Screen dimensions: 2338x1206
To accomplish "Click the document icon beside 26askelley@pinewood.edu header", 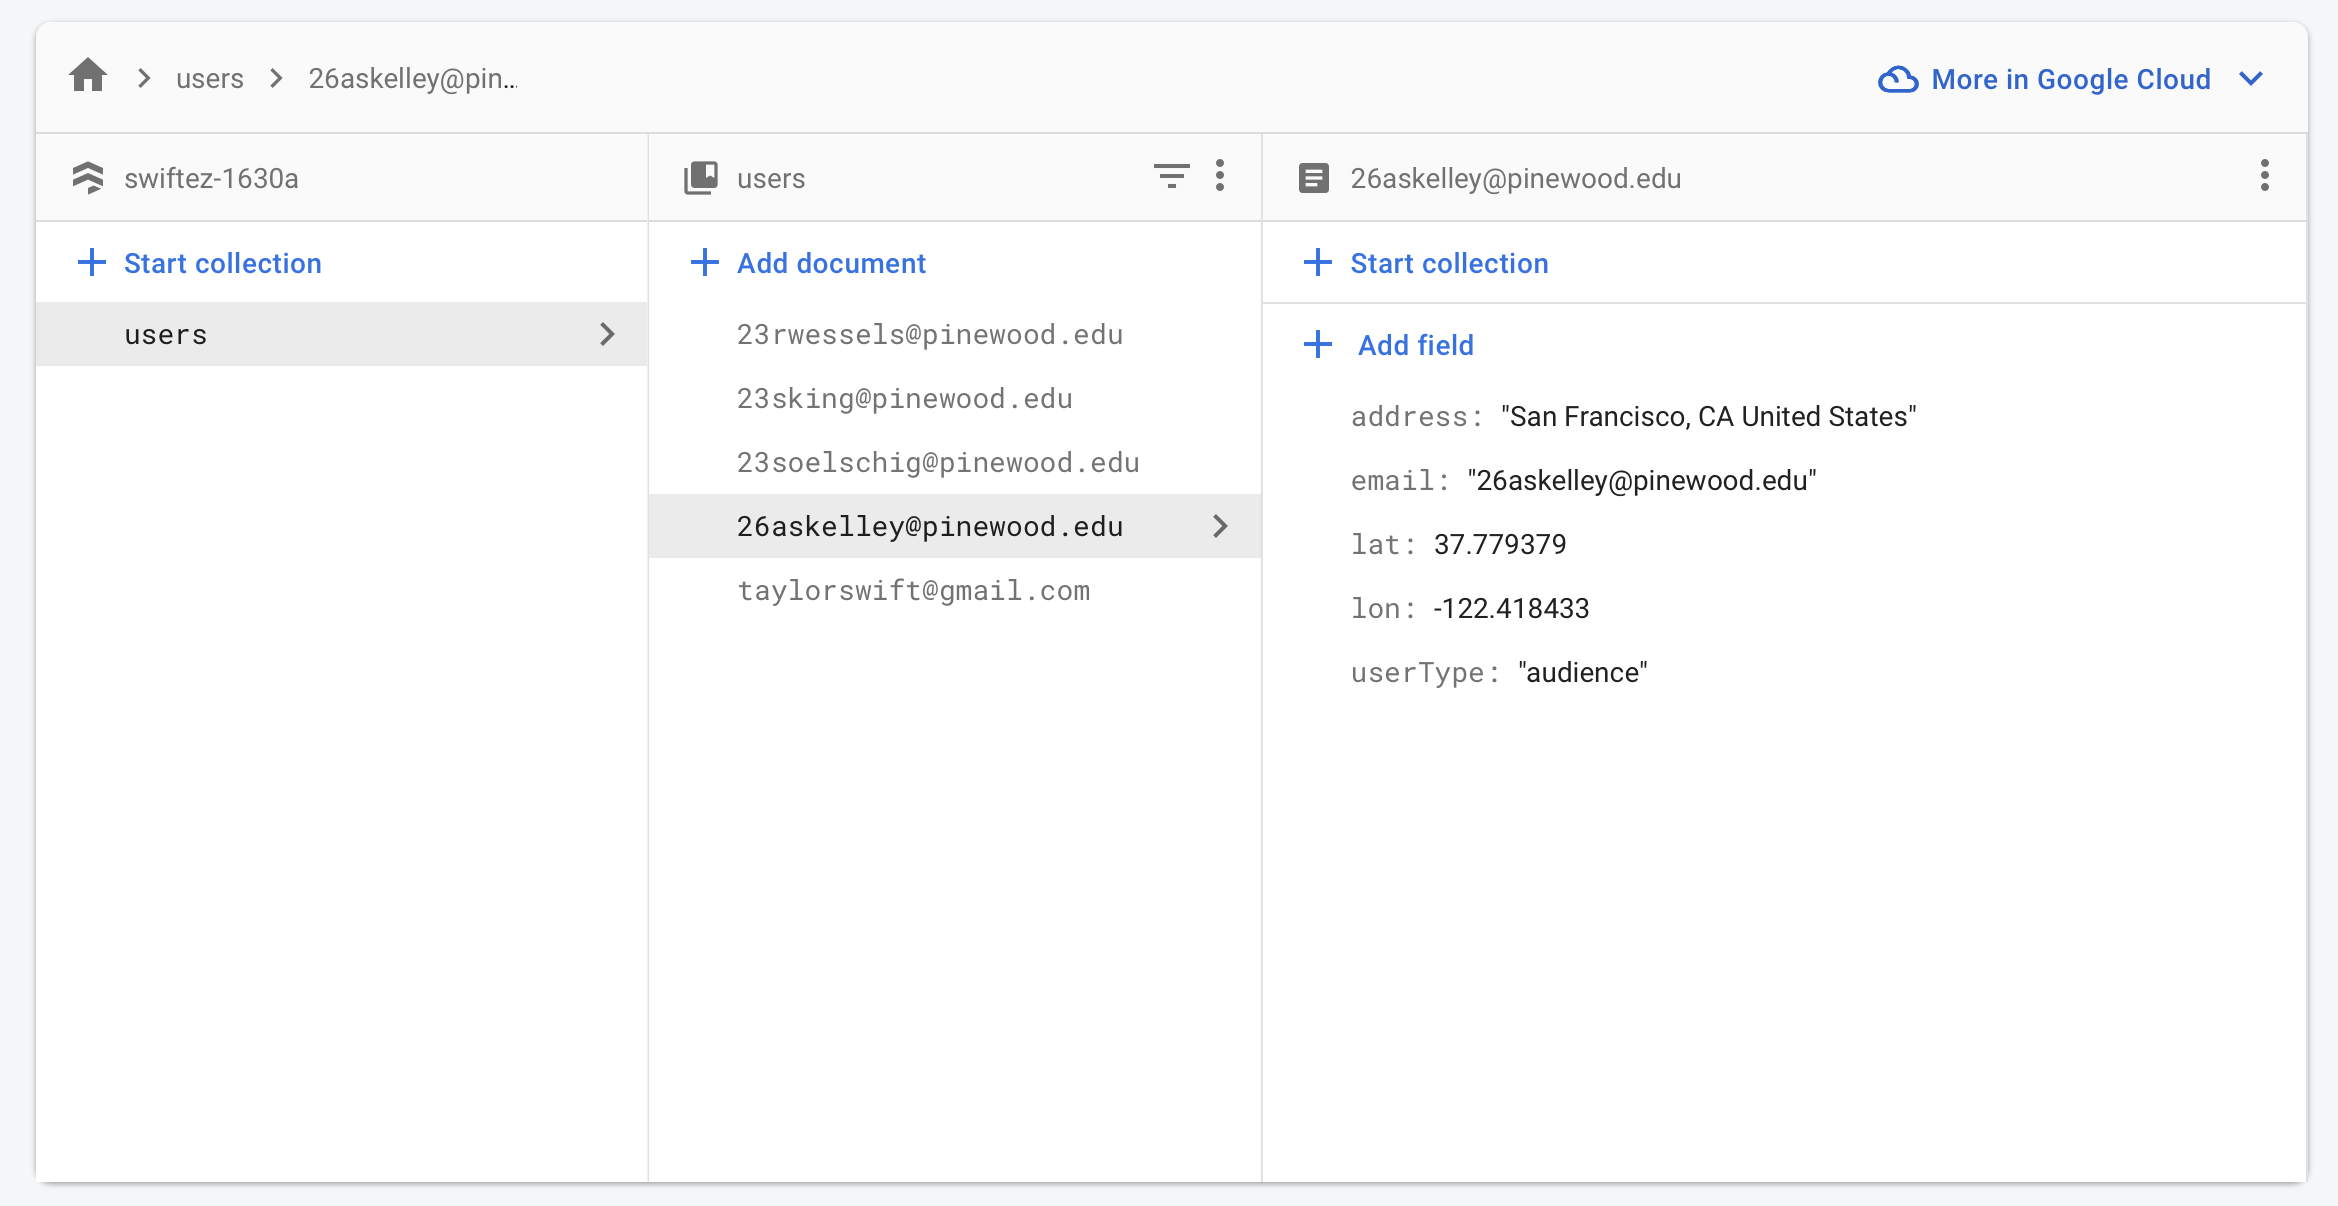I will pyautogui.click(x=1313, y=178).
